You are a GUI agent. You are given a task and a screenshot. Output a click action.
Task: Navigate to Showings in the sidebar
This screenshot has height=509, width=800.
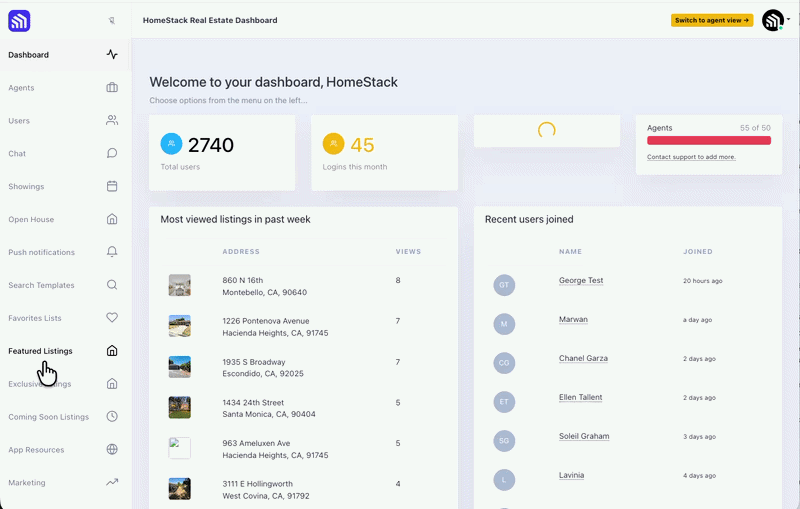(x=65, y=186)
